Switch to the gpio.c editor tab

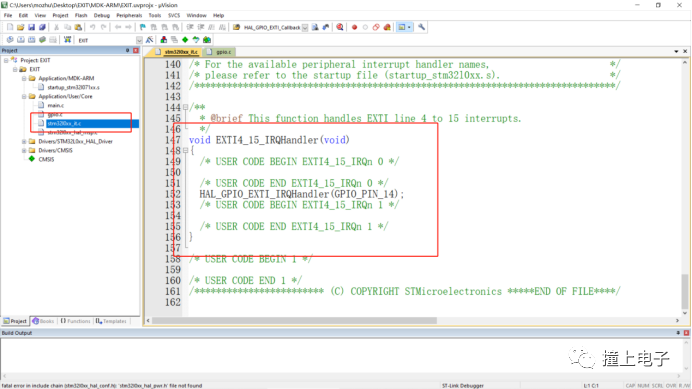220,52
